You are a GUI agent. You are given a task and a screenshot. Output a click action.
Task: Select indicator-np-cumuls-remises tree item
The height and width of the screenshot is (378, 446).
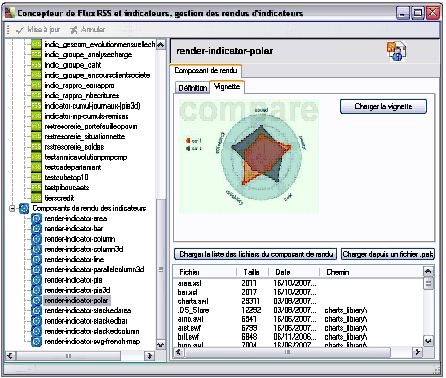pyautogui.click(x=86, y=116)
